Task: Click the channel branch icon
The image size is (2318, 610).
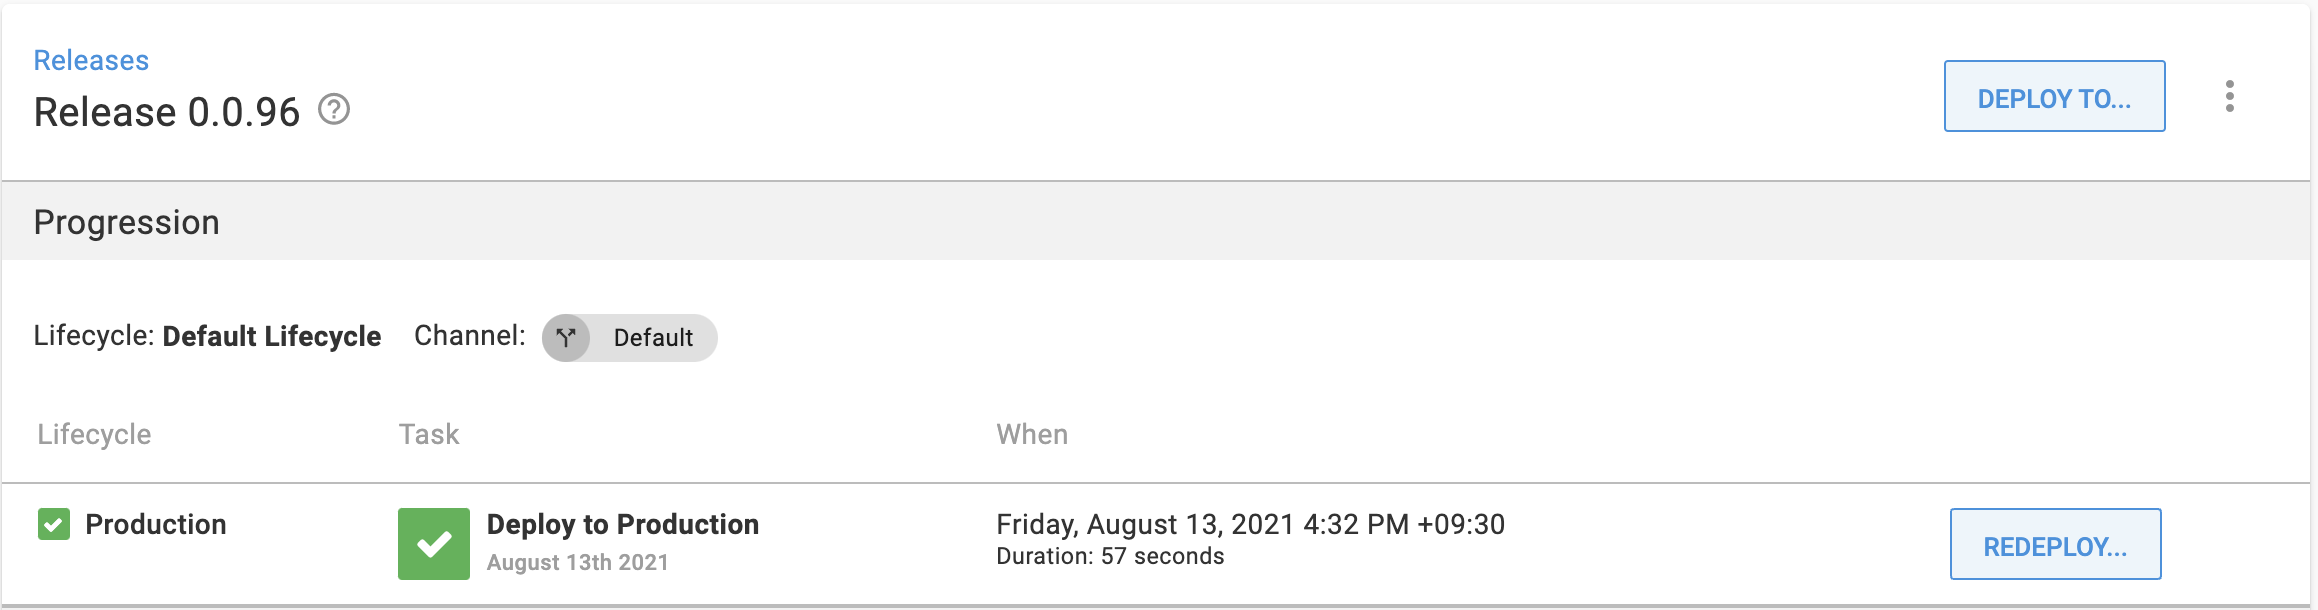Action: click(x=566, y=337)
